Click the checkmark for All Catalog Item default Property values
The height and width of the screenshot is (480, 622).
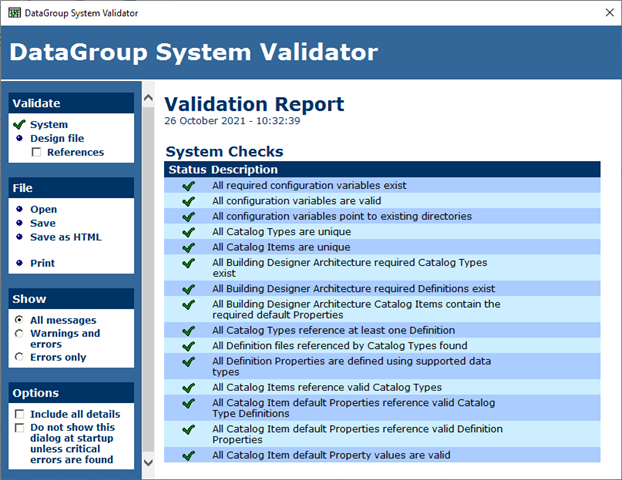click(x=188, y=455)
